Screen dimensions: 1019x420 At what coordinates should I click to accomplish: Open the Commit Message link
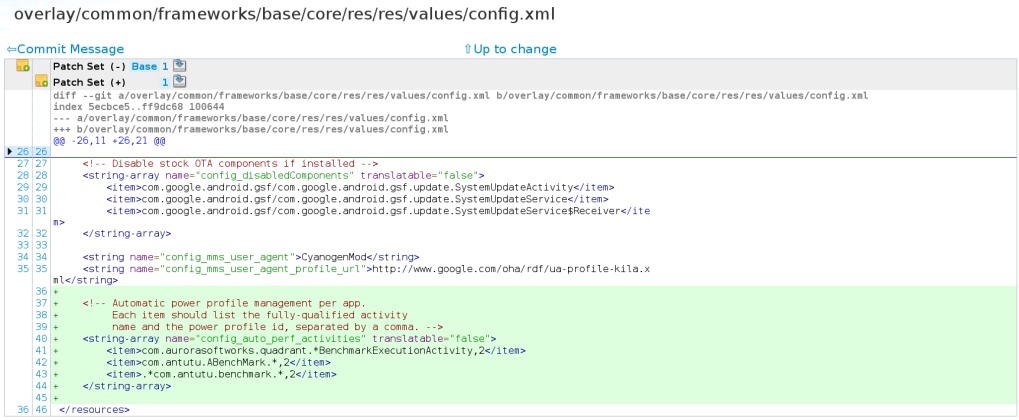pos(70,49)
